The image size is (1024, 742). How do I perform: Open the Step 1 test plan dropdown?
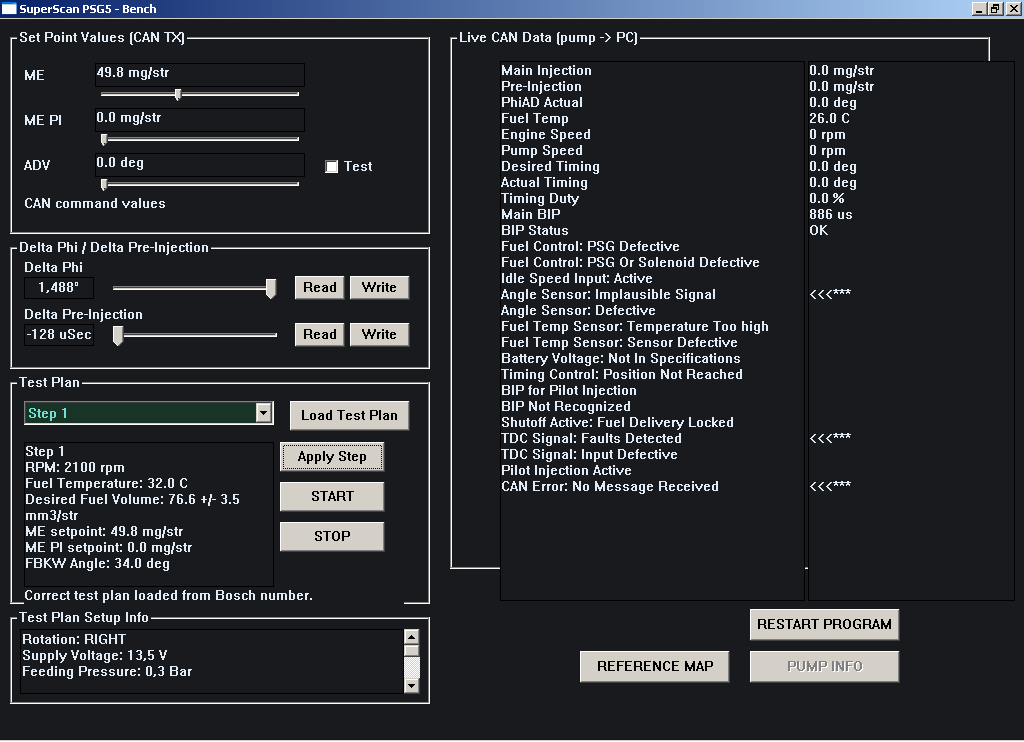263,413
